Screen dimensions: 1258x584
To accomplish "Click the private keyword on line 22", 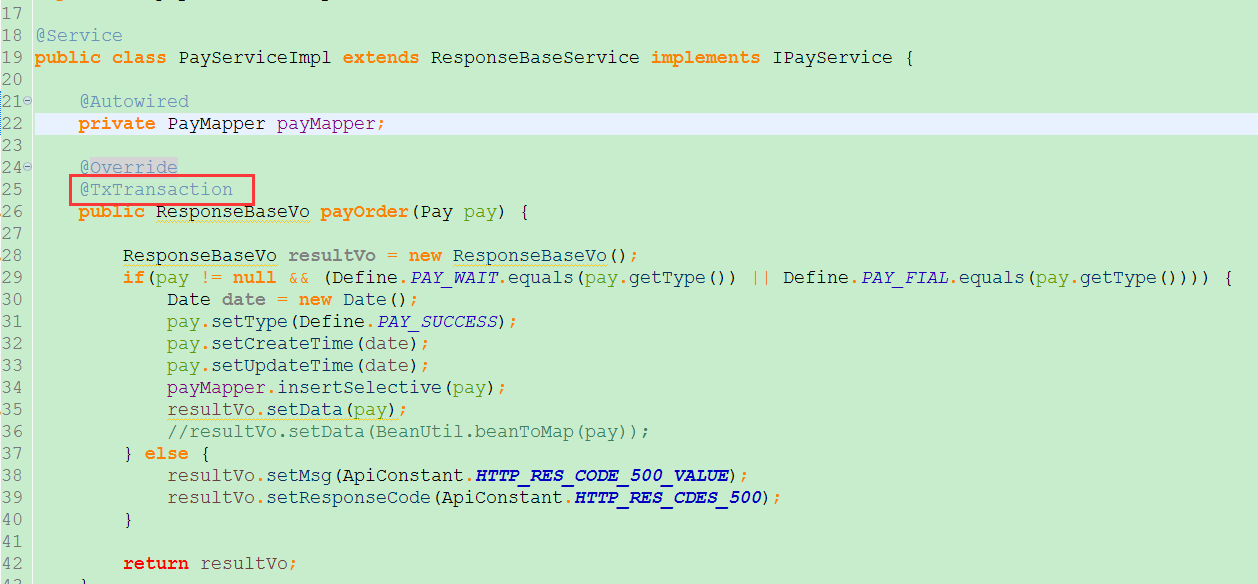I will pos(117,123).
